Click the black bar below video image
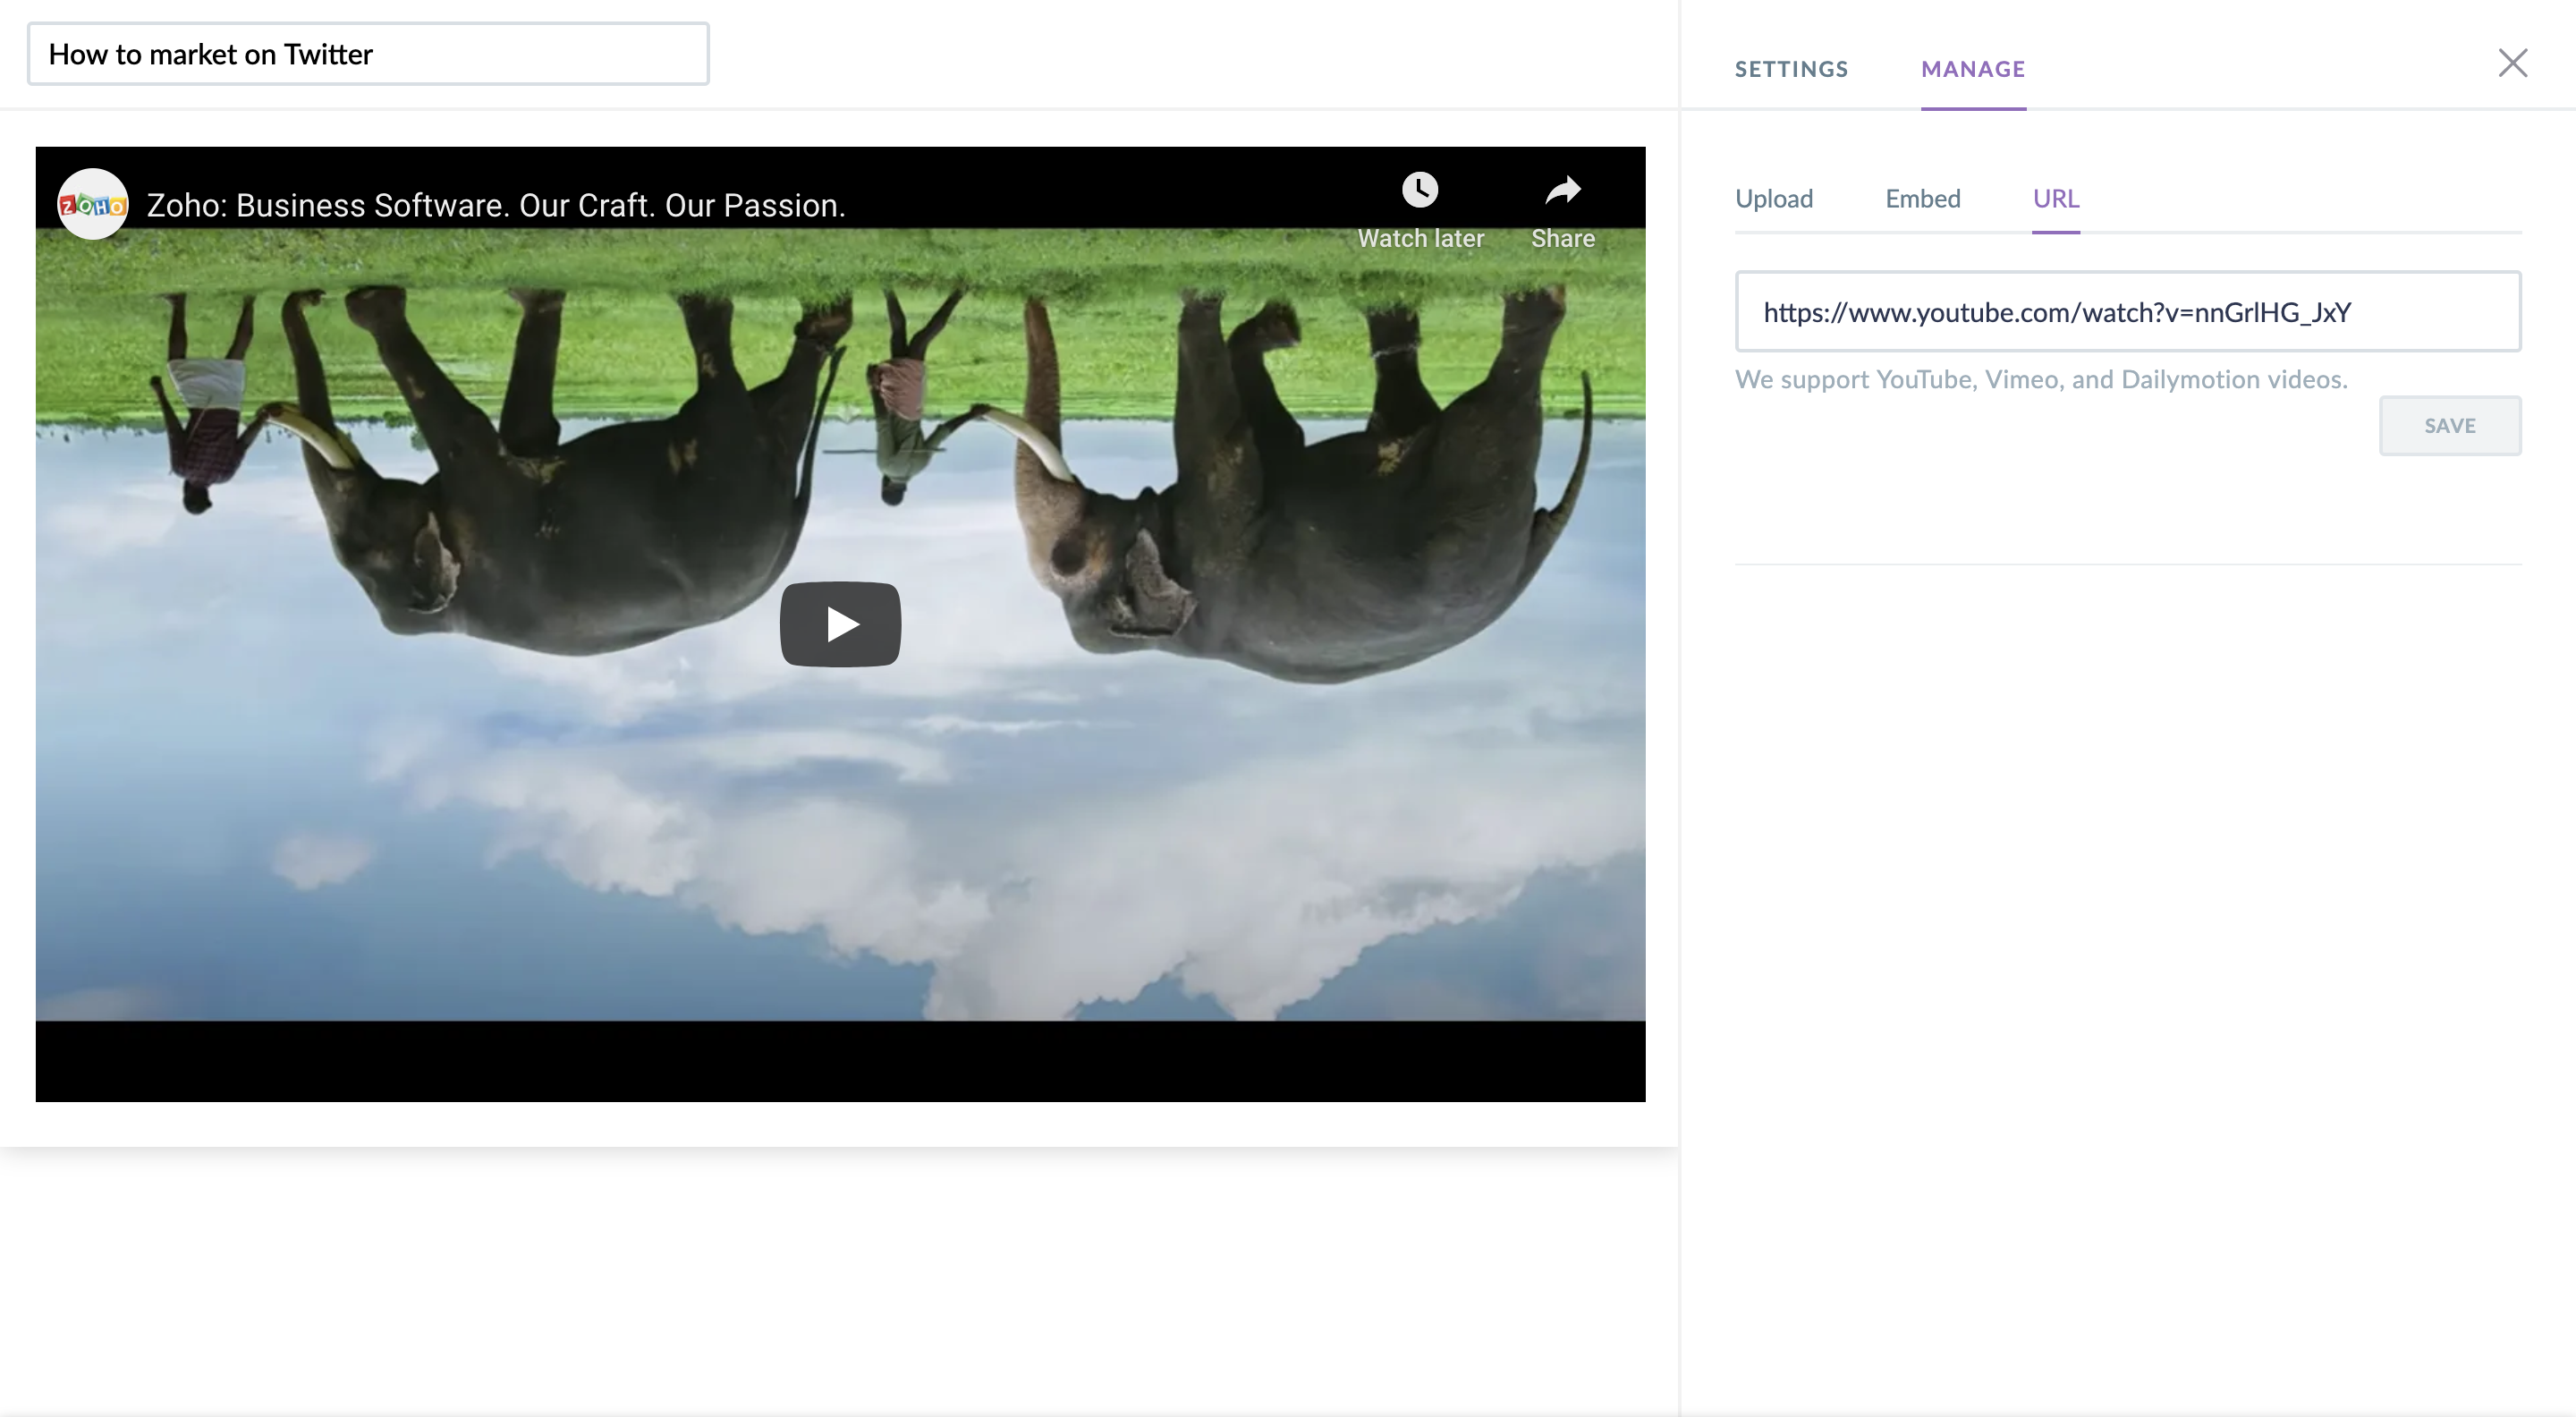This screenshot has width=2576, height=1417. coord(840,1062)
